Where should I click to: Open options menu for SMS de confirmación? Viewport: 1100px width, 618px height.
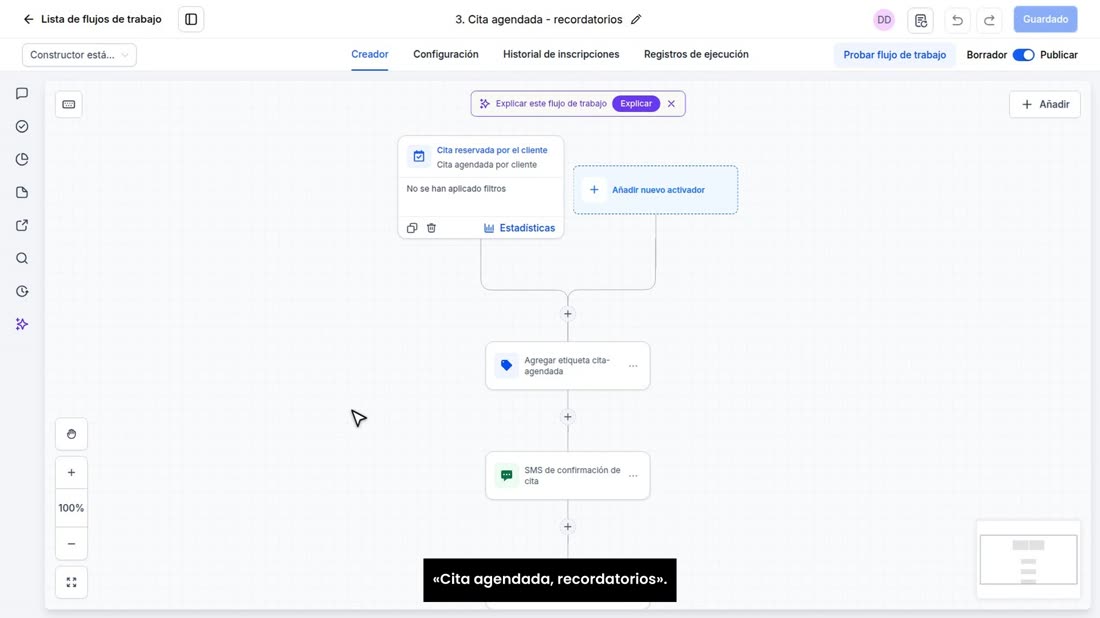[x=633, y=476]
